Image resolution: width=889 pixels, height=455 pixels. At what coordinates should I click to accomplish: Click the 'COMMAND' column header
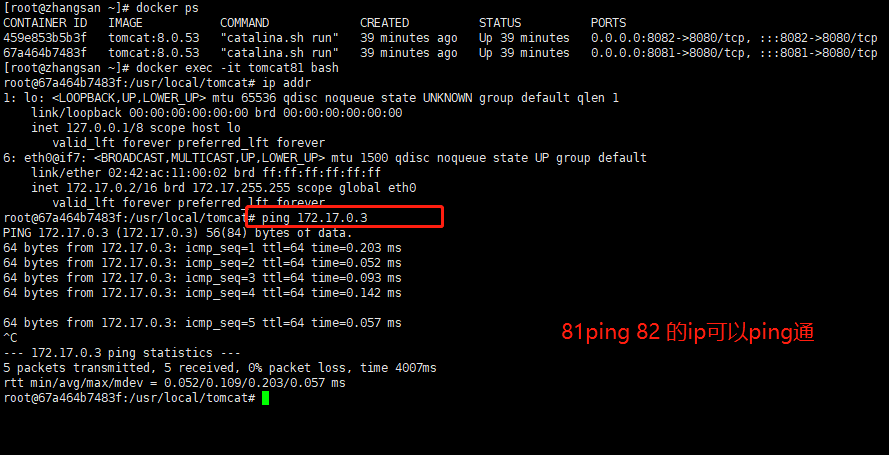click(244, 23)
